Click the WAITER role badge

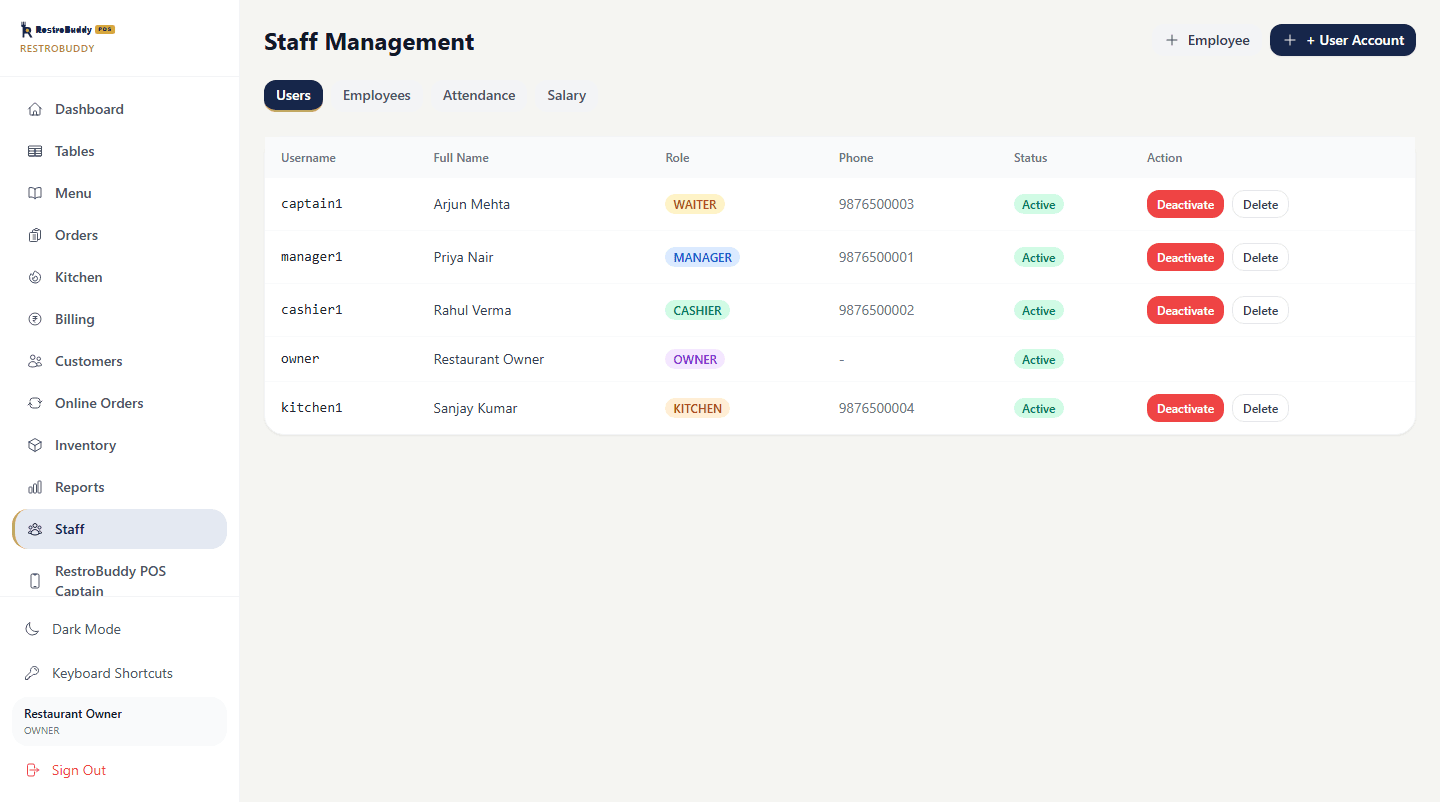[x=695, y=204]
